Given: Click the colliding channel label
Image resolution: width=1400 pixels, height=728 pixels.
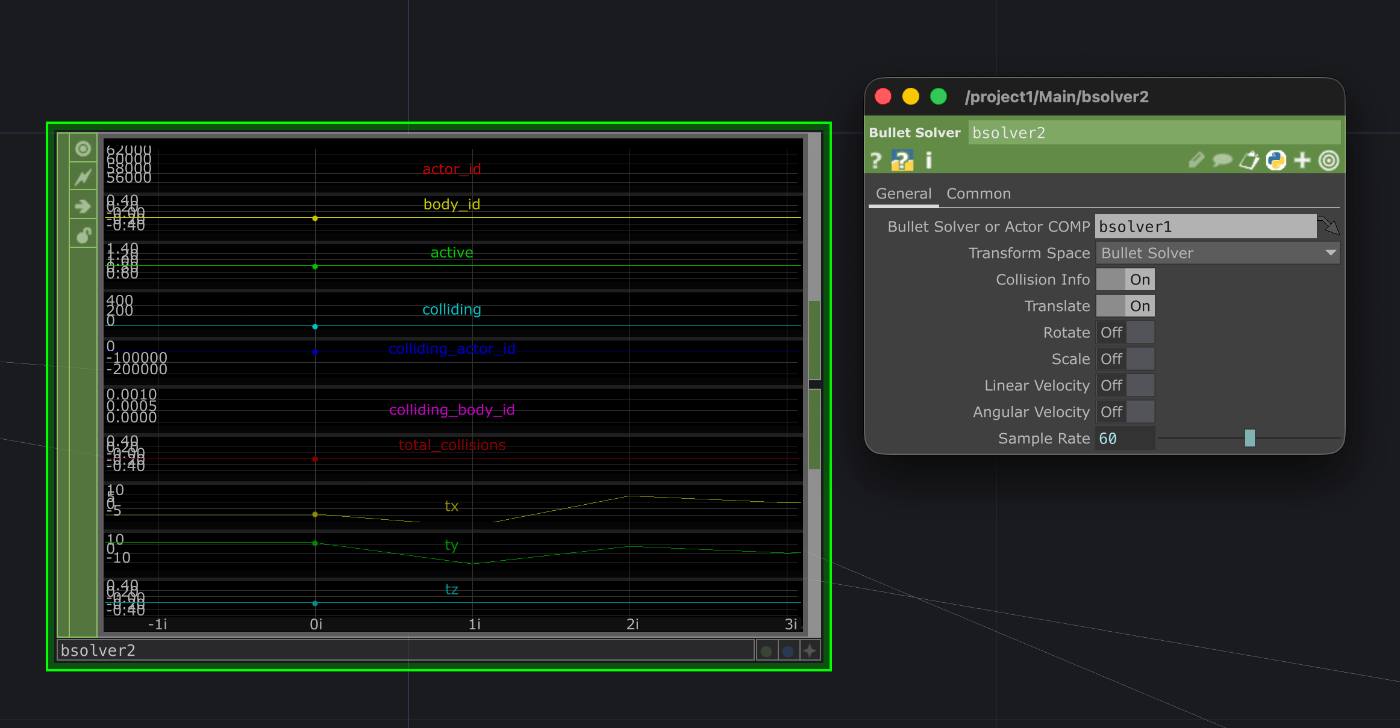Looking at the screenshot, I should click(x=452, y=310).
